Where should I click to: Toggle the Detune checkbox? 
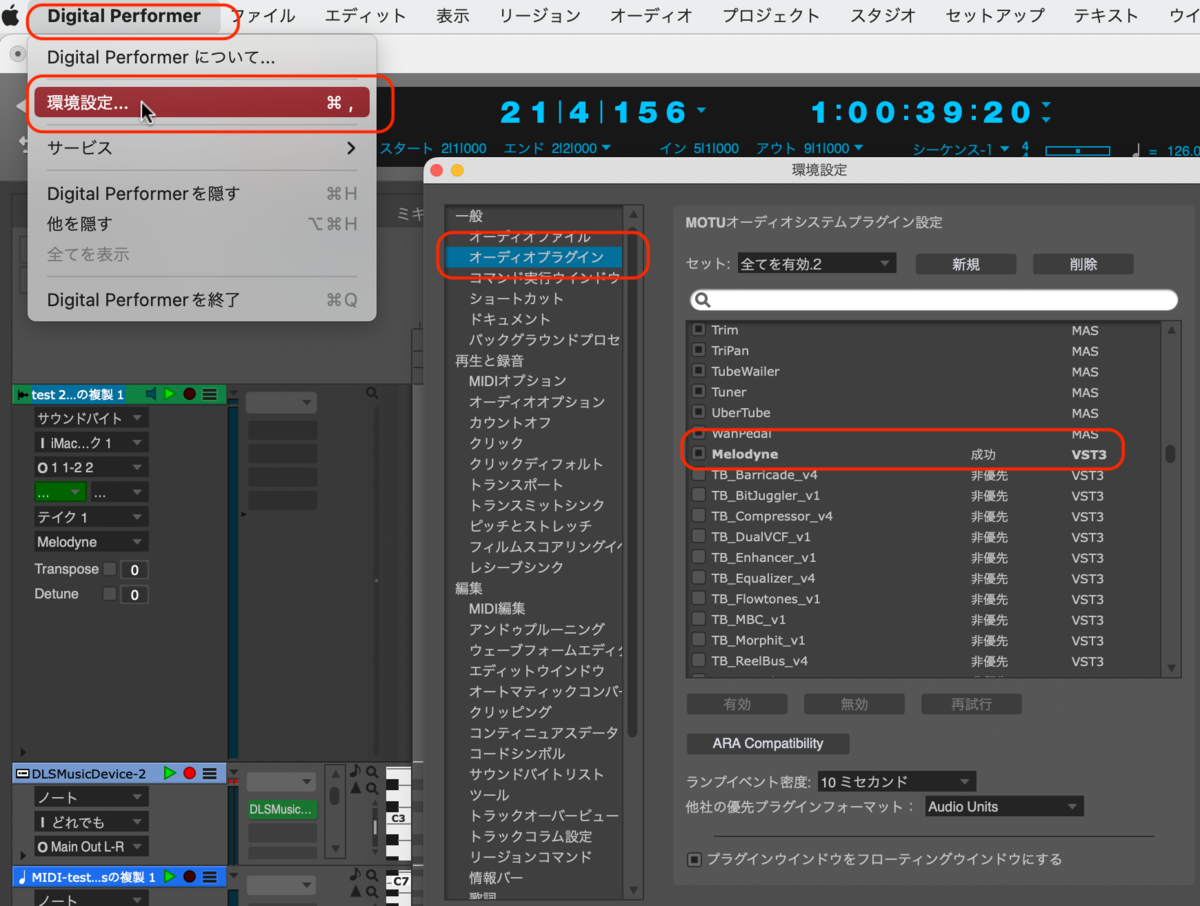110,594
